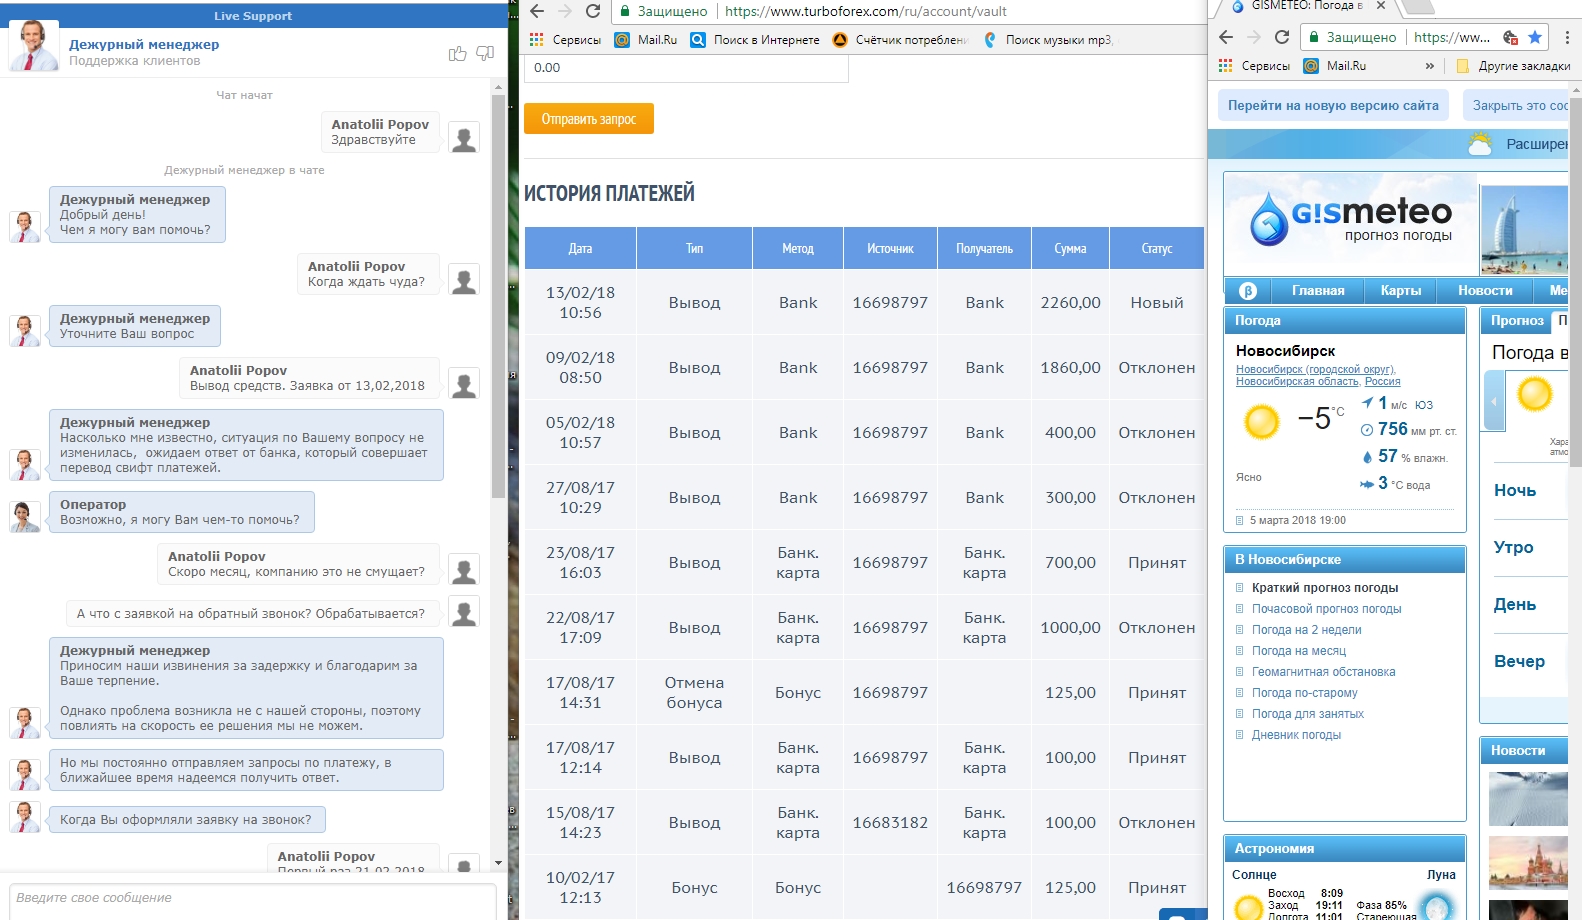Image resolution: width=1582 pixels, height=920 pixels.
Task: Open Погода для занятых link
Action: (x=1307, y=714)
